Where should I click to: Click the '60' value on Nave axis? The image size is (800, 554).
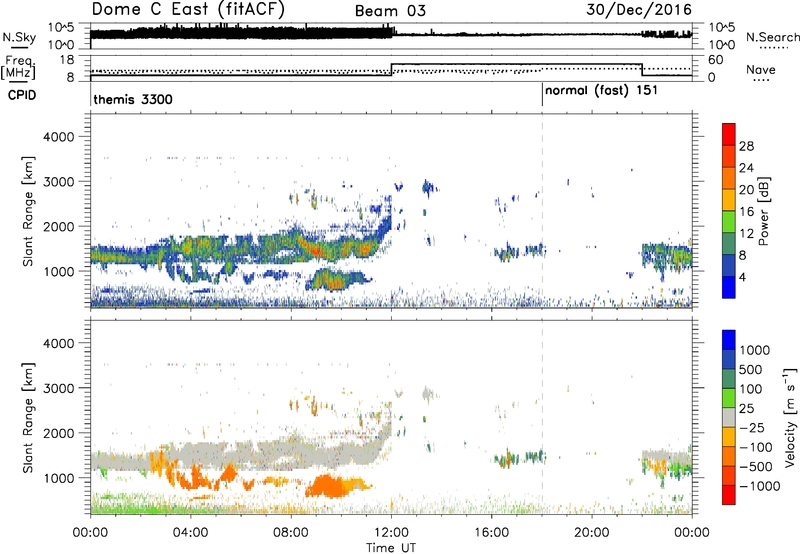click(716, 60)
